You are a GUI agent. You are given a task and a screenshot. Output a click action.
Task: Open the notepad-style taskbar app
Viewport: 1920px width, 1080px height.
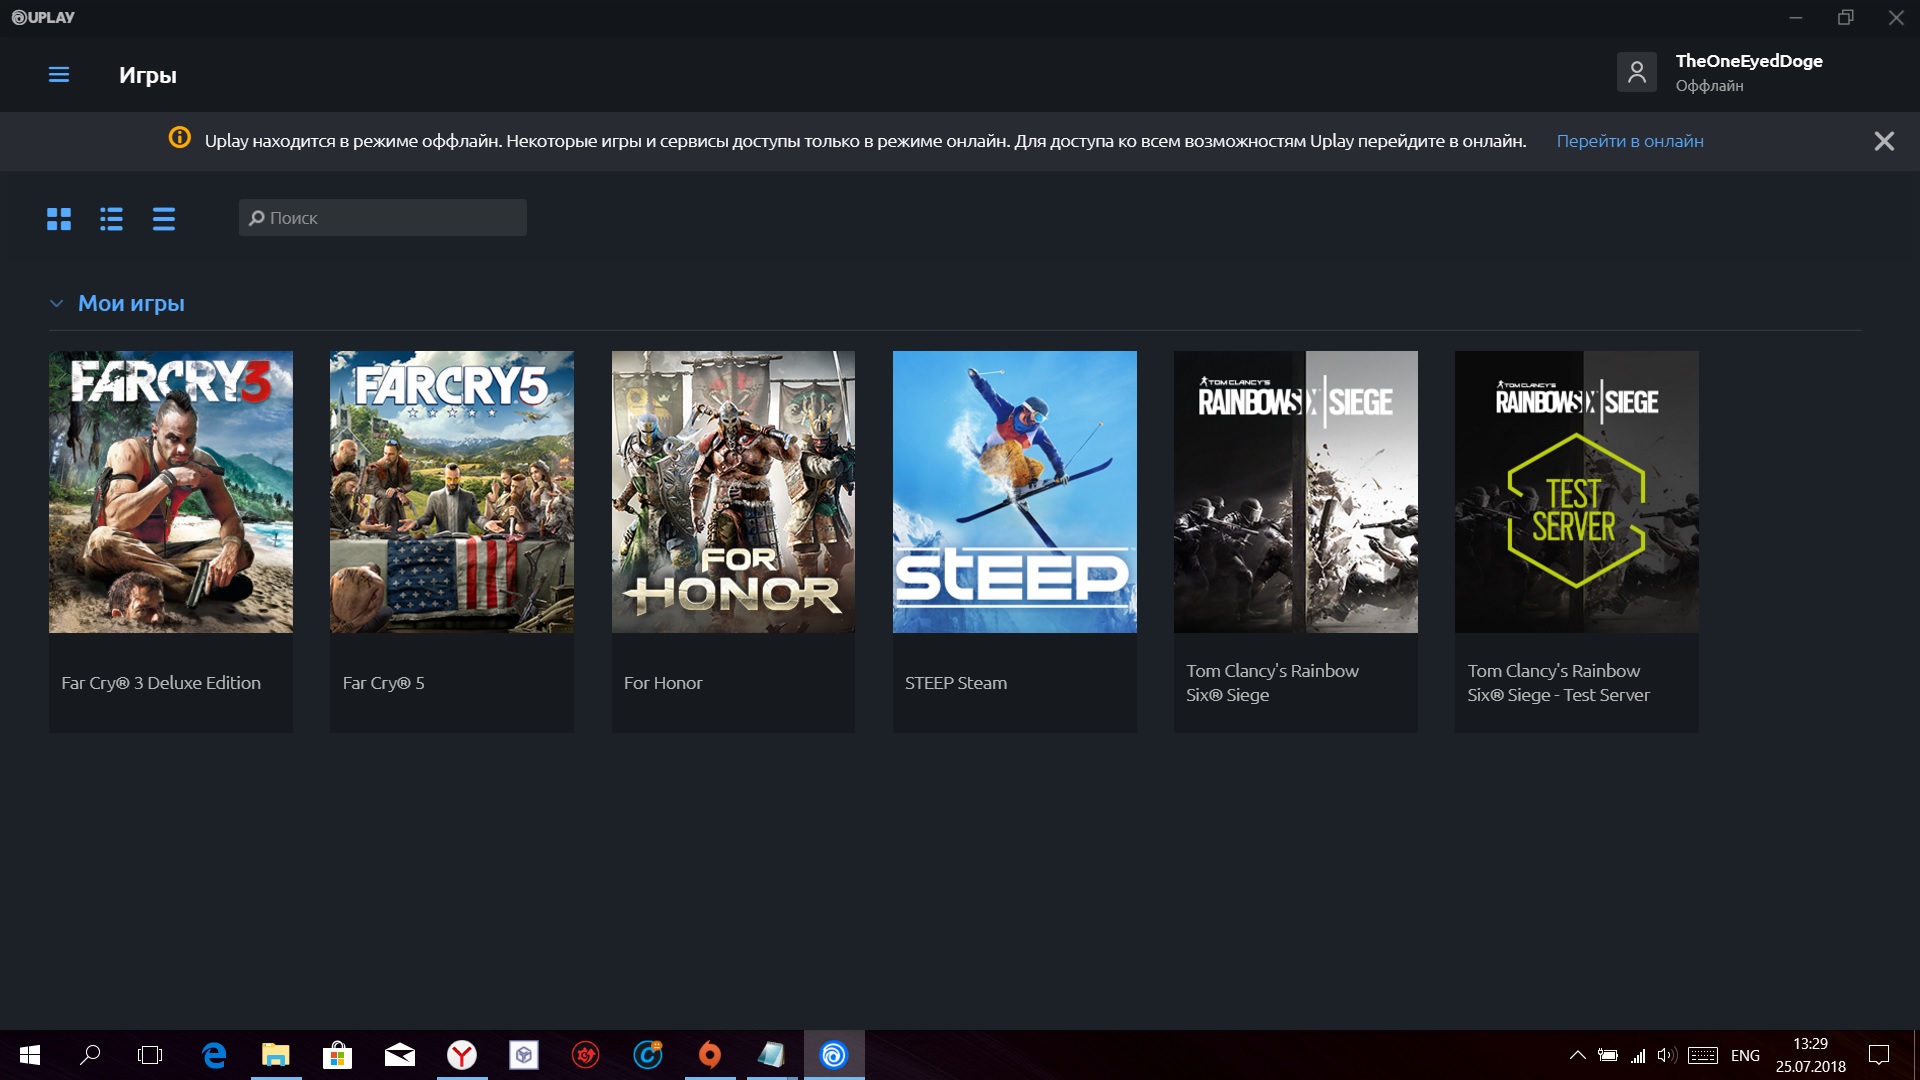tap(772, 1055)
